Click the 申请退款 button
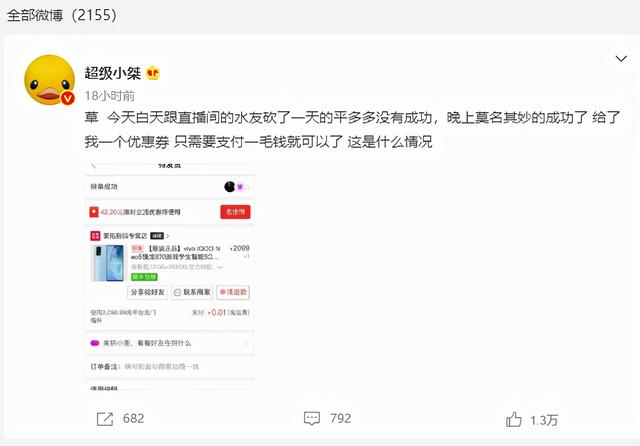The width and height of the screenshot is (640, 446). 233,292
